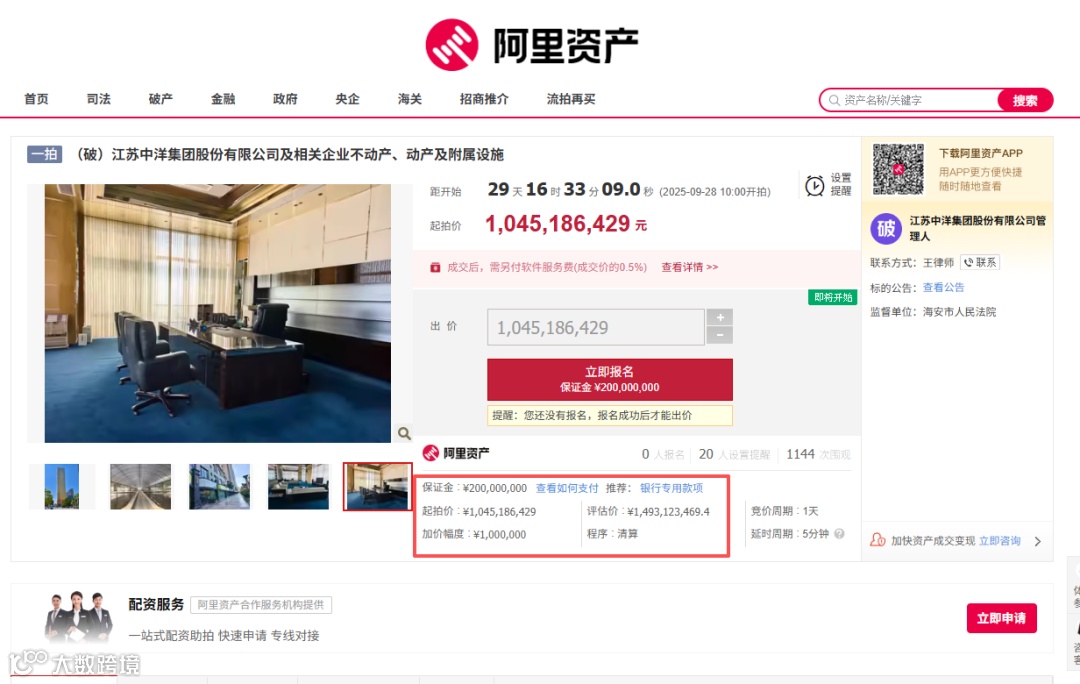Screen dimensions: 1080x684
Task: Open the 央企 navigation tab
Action: click(x=347, y=99)
